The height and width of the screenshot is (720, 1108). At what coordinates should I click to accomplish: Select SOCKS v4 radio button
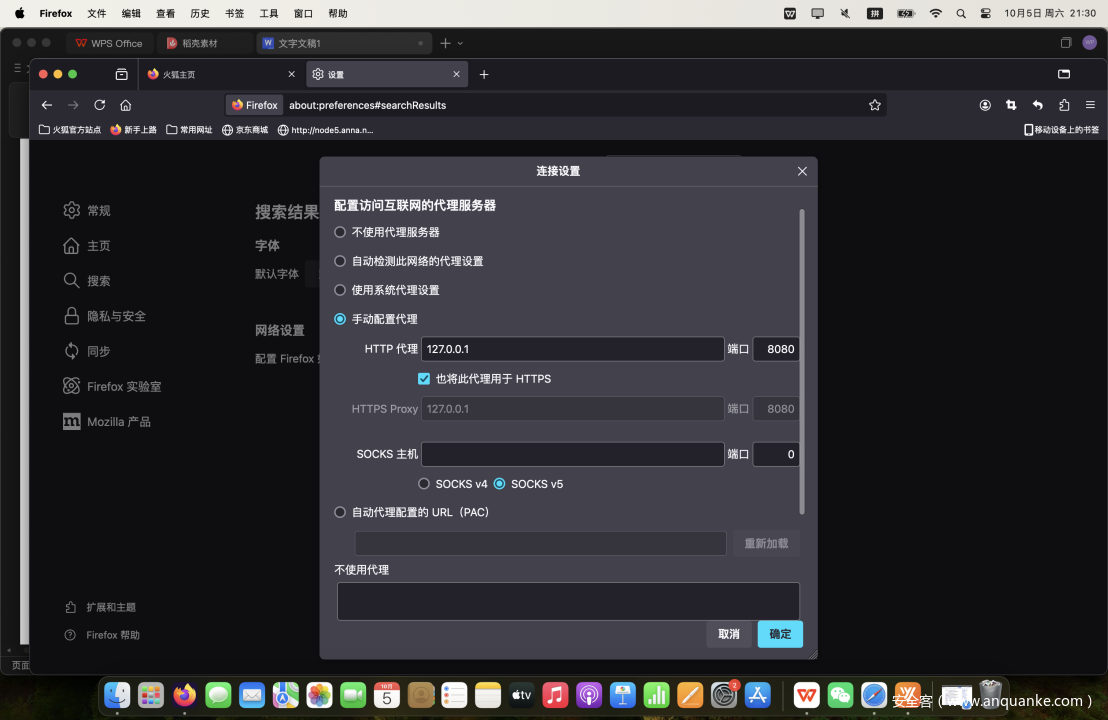pyautogui.click(x=424, y=484)
